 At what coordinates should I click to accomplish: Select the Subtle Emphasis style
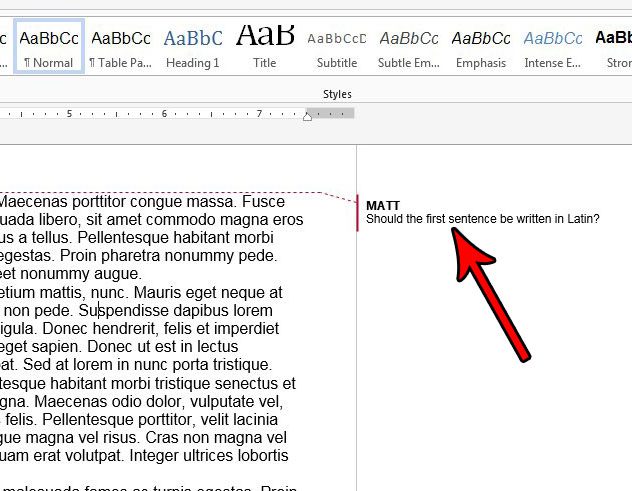click(408, 46)
